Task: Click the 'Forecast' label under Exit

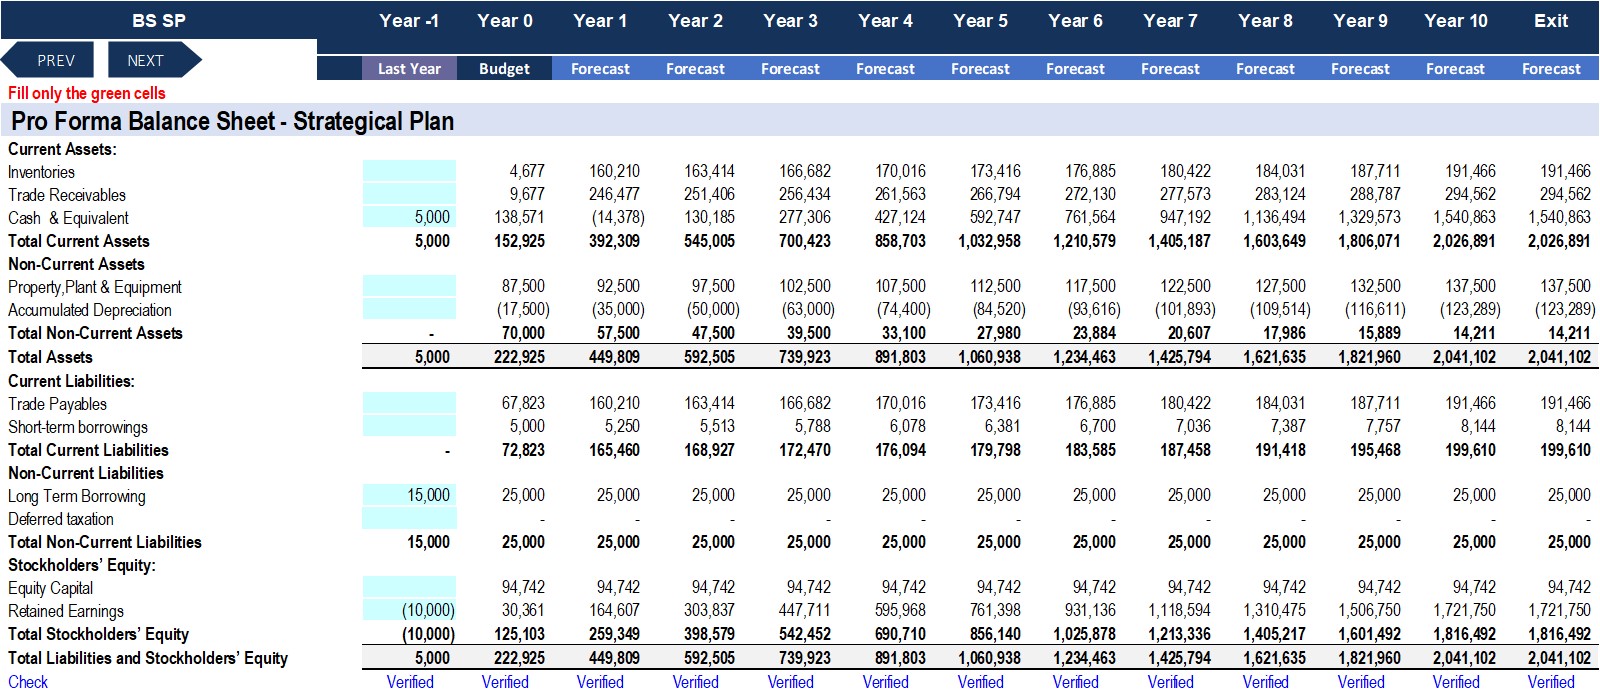Action: coord(1551,68)
